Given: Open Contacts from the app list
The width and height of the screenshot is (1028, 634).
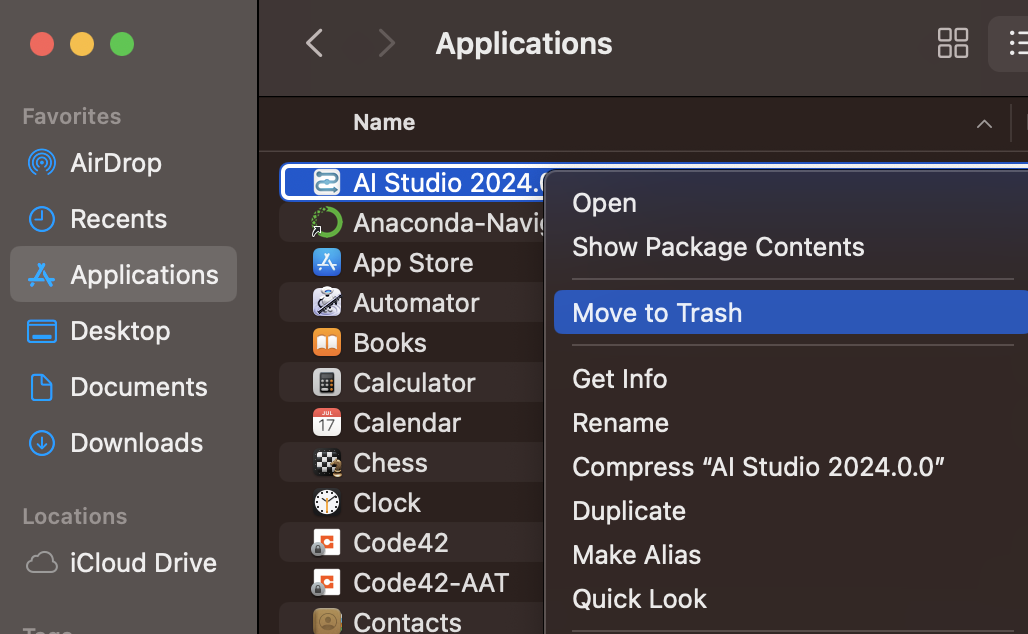Looking at the screenshot, I should click(x=405, y=620).
